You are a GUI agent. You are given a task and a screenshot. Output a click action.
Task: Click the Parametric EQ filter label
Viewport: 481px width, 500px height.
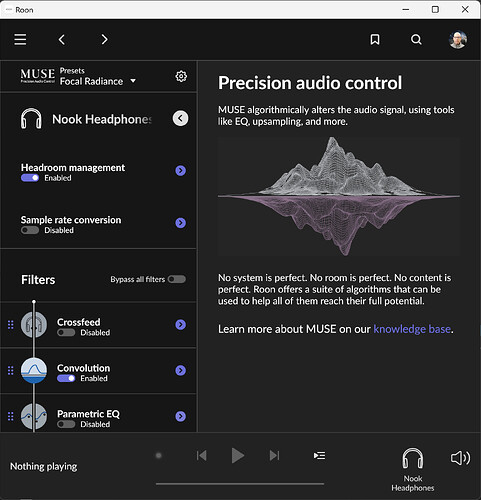(88, 414)
